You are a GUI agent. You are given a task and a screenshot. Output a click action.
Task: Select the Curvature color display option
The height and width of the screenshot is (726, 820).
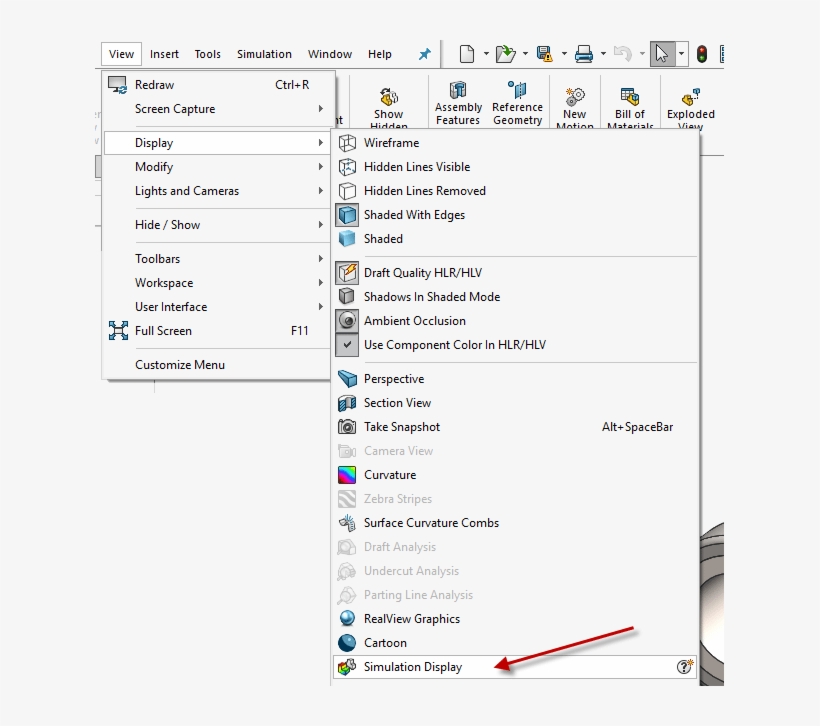[389, 475]
